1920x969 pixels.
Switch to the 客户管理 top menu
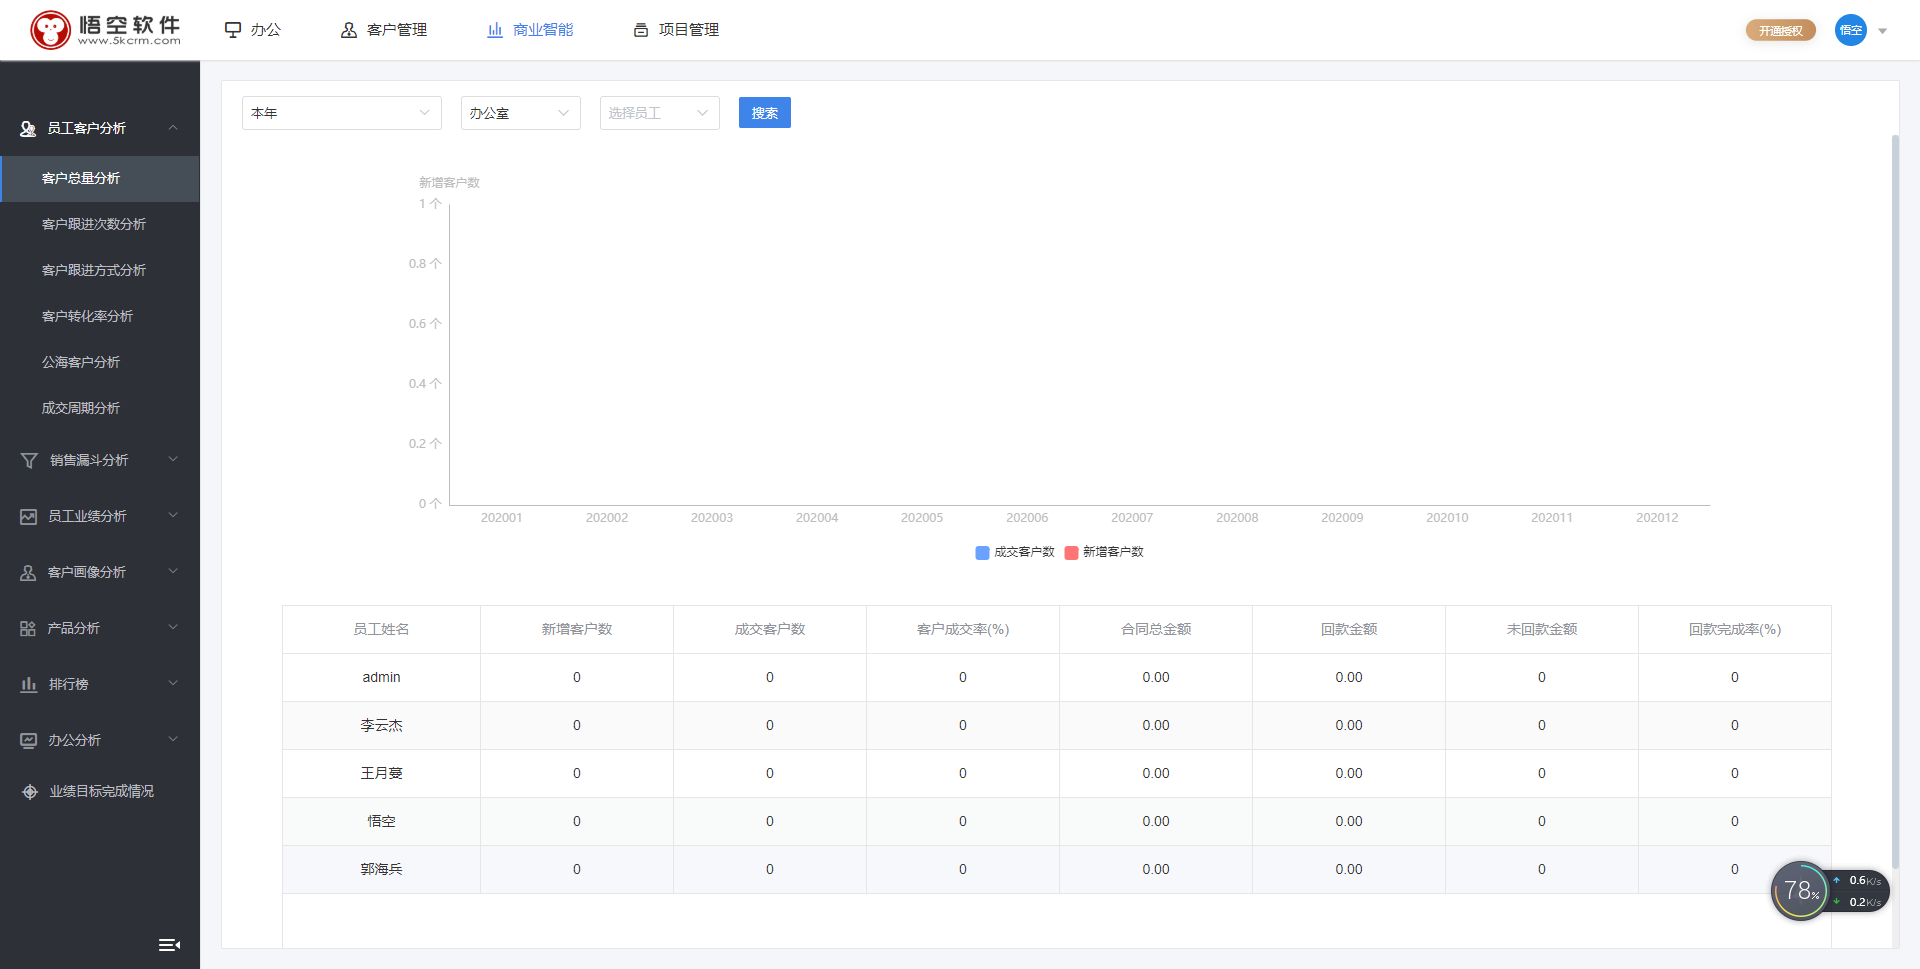pyautogui.click(x=384, y=30)
